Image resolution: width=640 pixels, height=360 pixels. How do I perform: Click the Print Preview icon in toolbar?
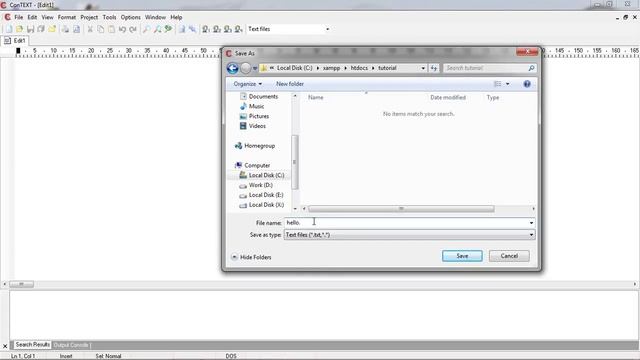76,29
